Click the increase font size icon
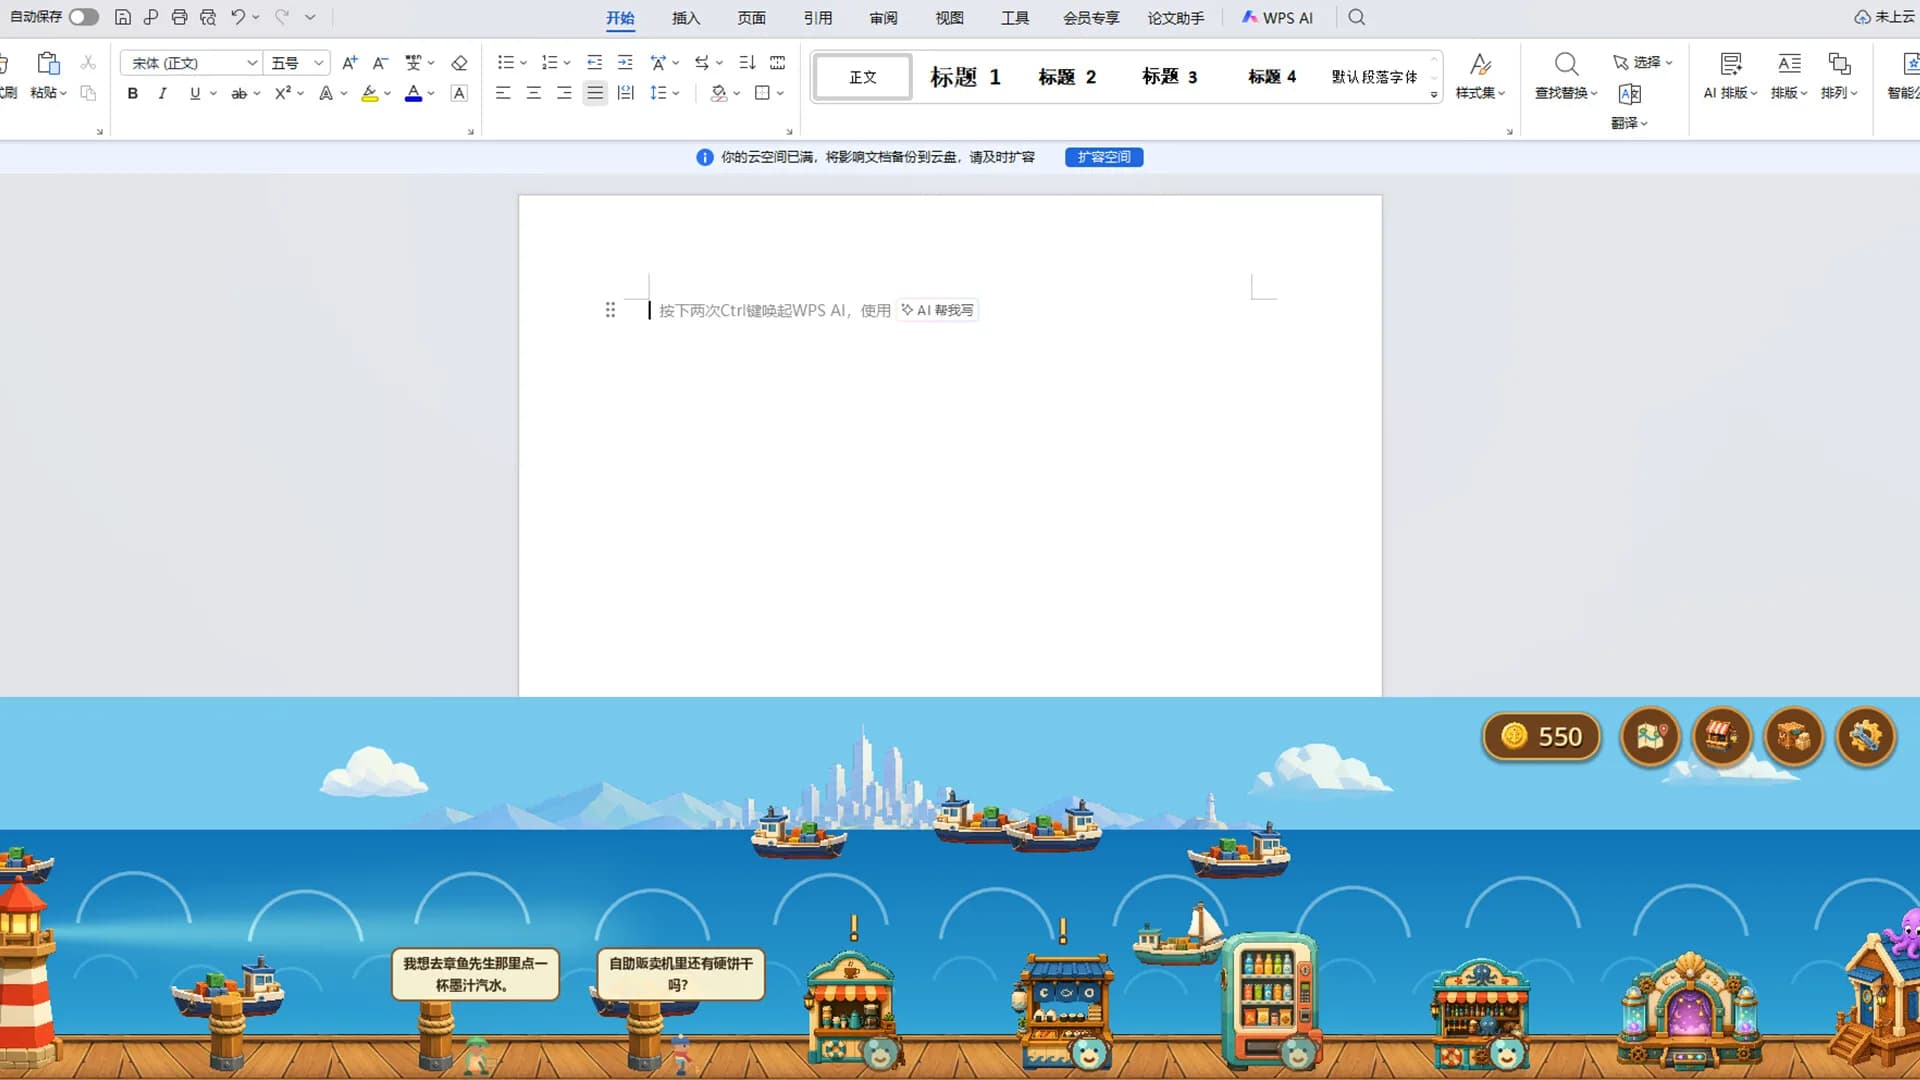The image size is (1920, 1080). click(x=350, y=63)
